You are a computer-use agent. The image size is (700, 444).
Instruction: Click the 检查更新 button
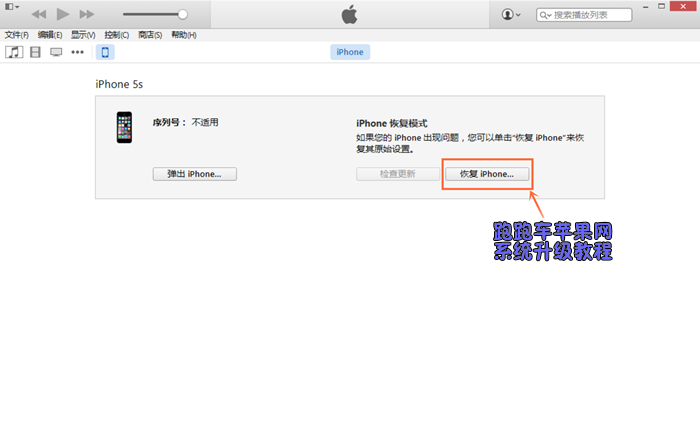pos(398,174)
